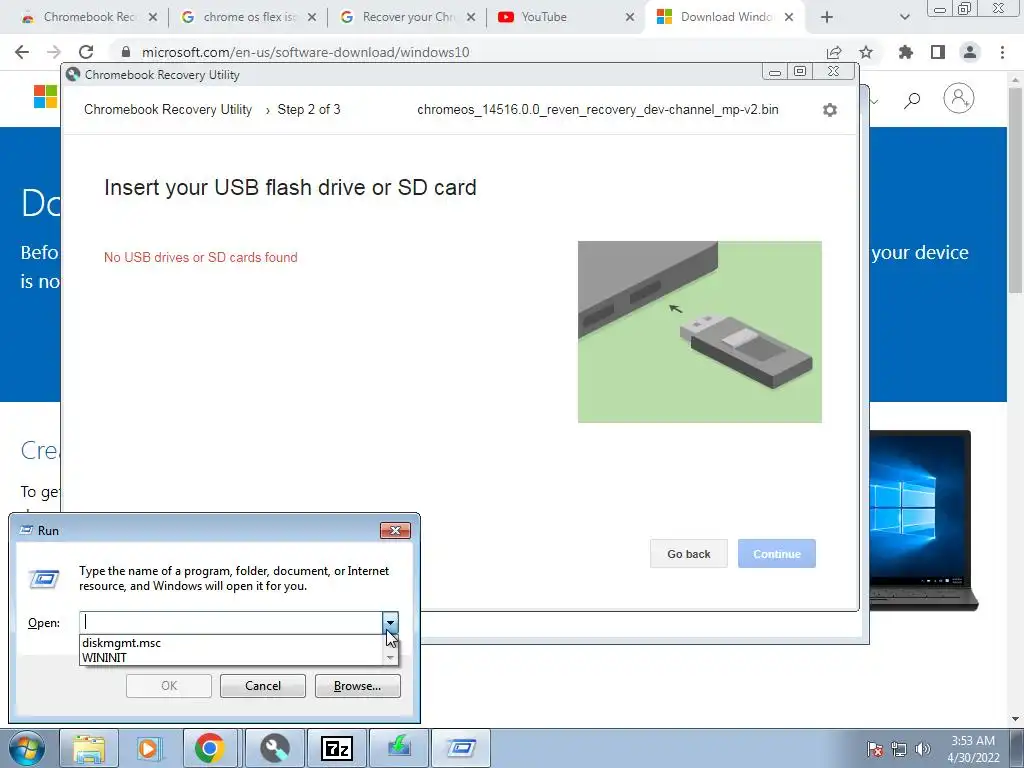
Task: Click Go back in Recovery Utility
Action: pos(688,554)
